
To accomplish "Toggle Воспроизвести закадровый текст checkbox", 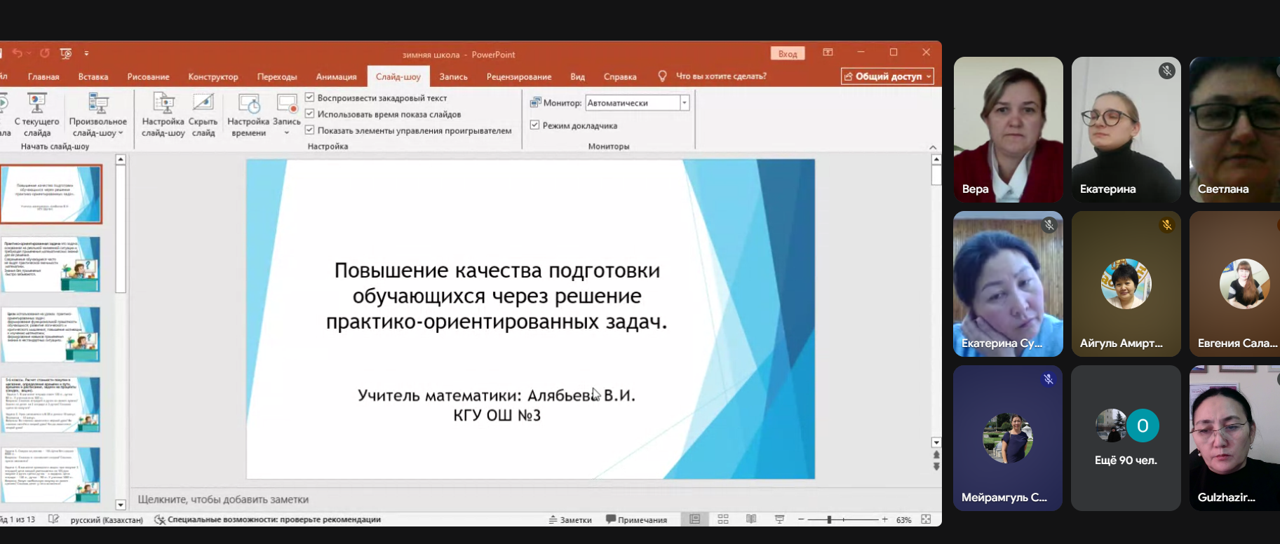I will [310, 98].
